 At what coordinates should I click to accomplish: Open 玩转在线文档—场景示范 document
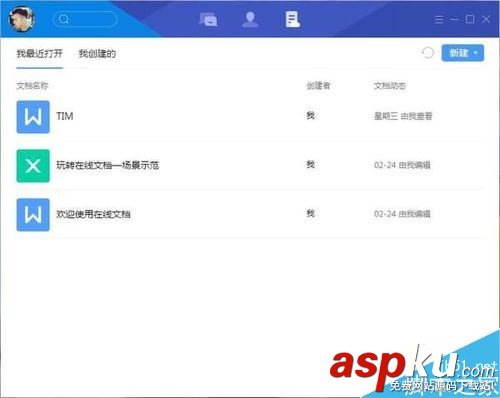point(107,165)
